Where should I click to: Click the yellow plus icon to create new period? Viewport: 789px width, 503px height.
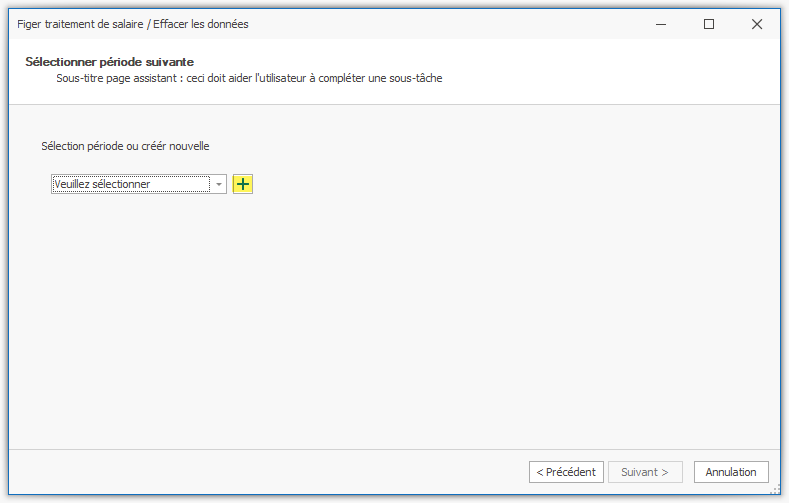(x=243, y=184)
